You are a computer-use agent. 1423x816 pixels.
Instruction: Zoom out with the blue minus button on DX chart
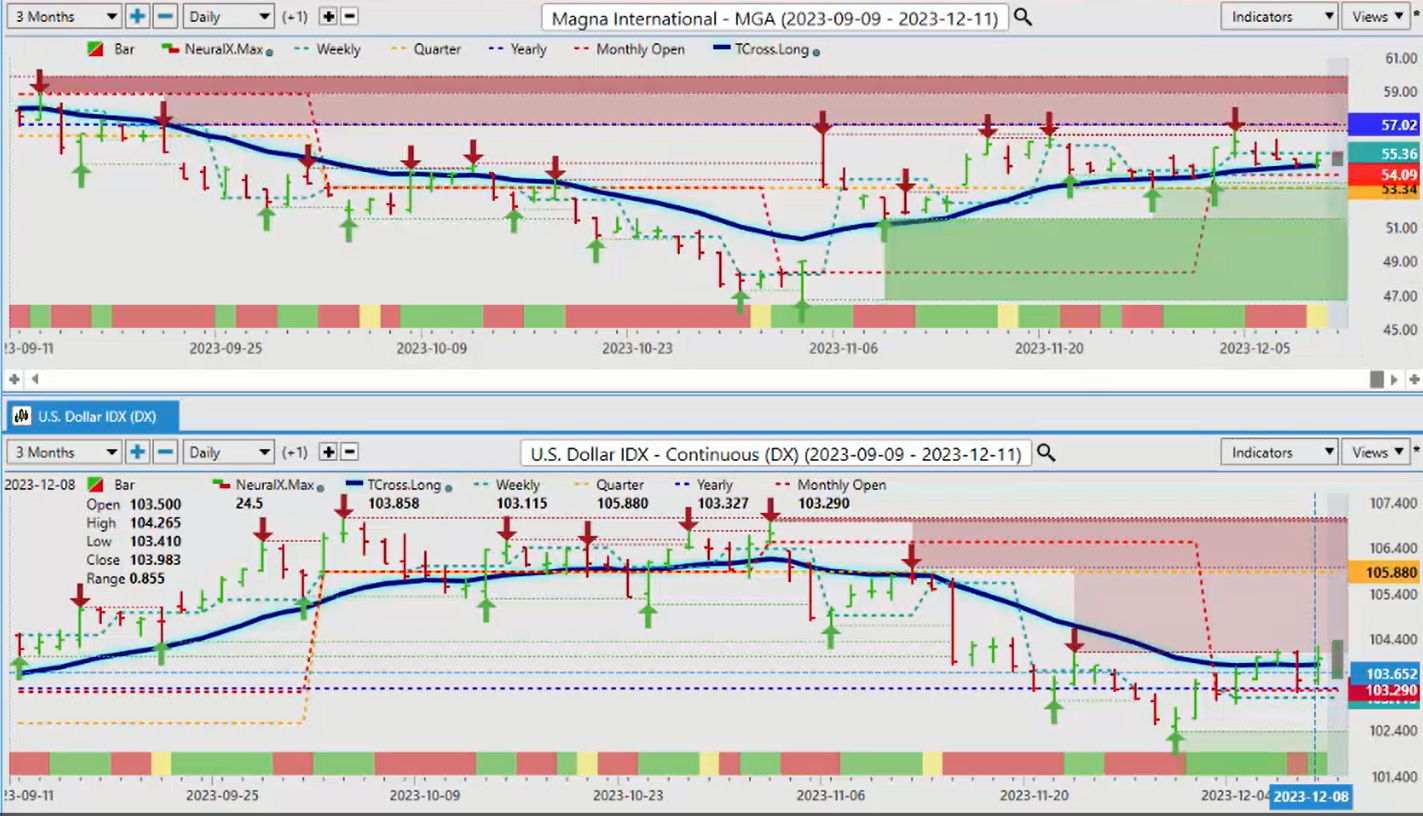(166, 452)
